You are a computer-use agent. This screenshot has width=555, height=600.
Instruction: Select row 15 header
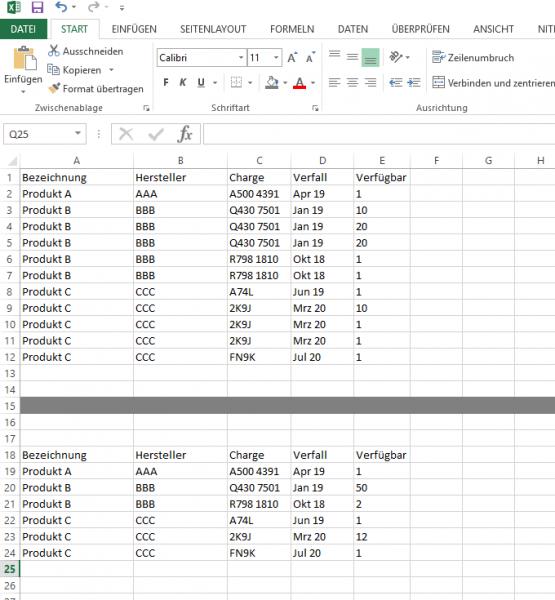tap(10, 406)
